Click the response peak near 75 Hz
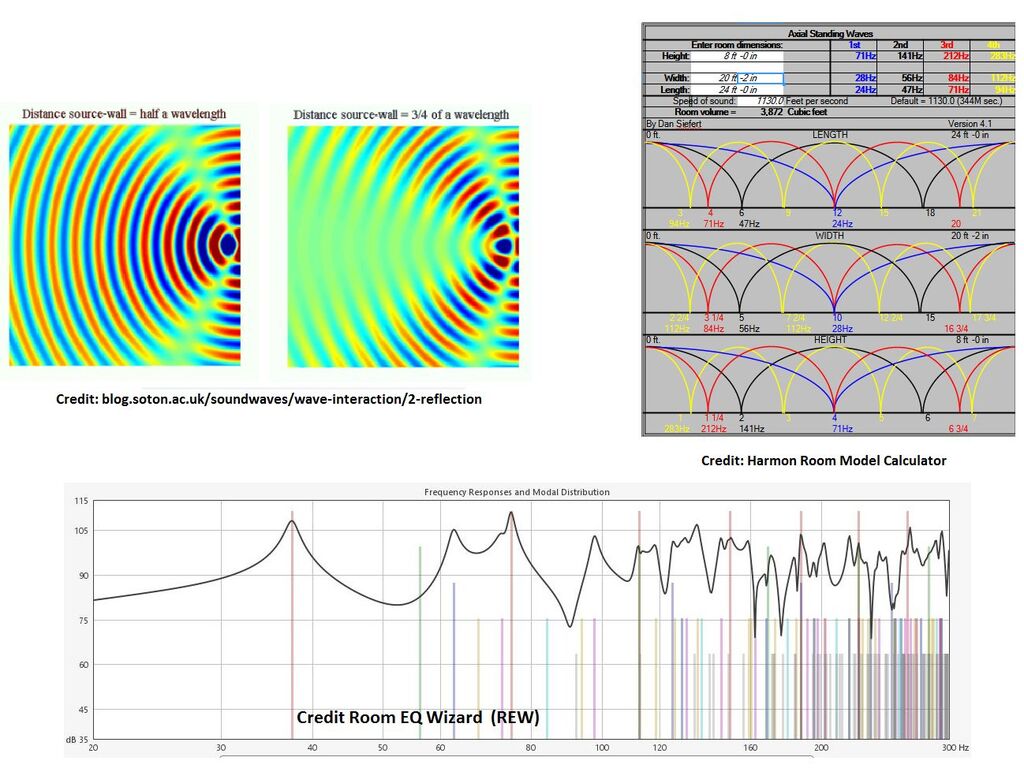 coord(511,515)
